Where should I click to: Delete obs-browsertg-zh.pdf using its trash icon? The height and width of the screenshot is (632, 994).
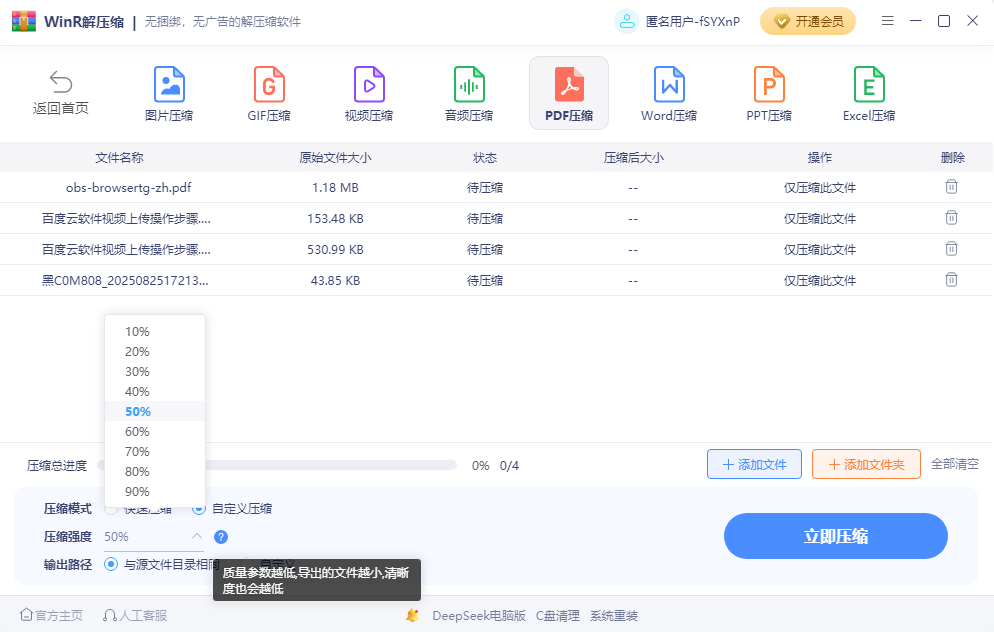pyautogui.click(x=951, y=187)
